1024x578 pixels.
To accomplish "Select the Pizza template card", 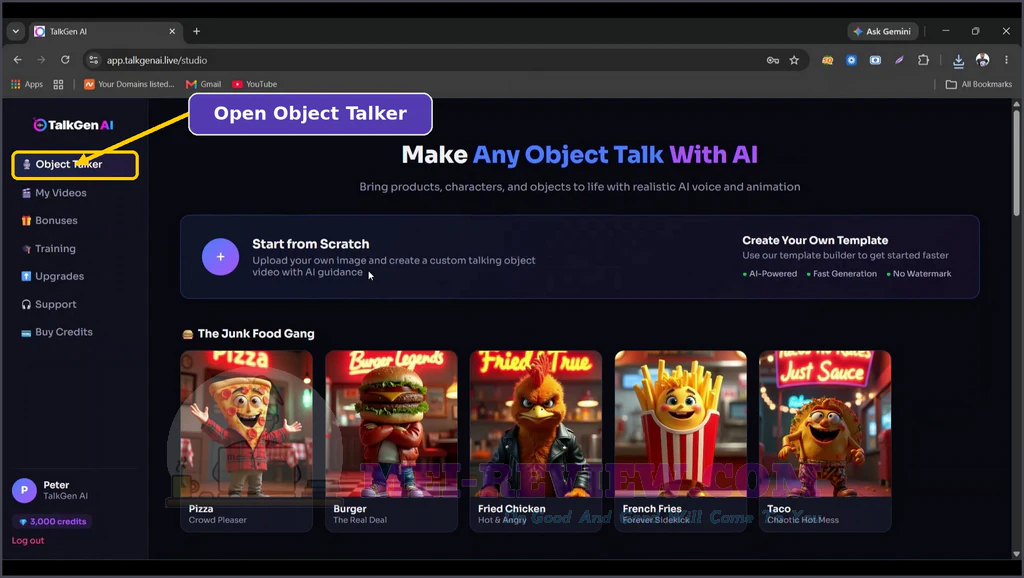I will tap(246, 441).
